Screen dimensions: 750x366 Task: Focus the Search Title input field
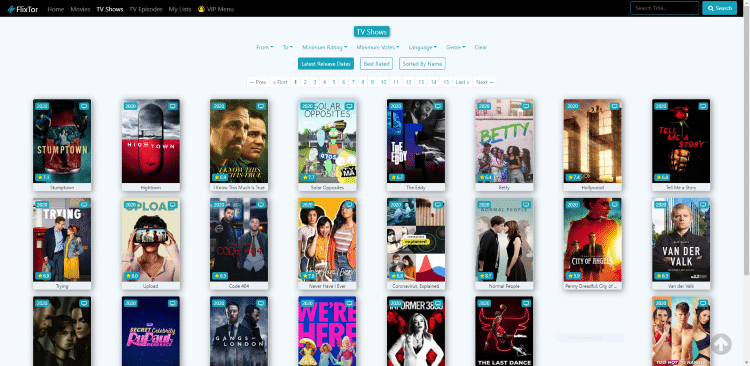(x=664, y=8)
